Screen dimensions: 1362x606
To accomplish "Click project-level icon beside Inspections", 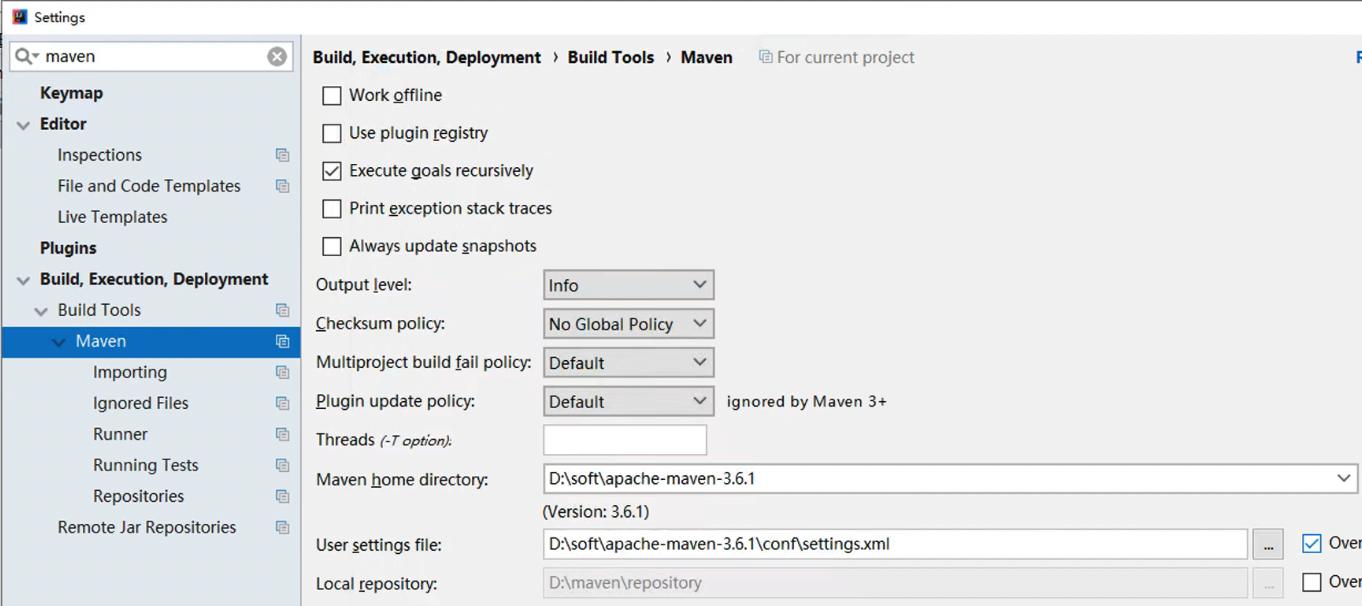I will point(282,155).
